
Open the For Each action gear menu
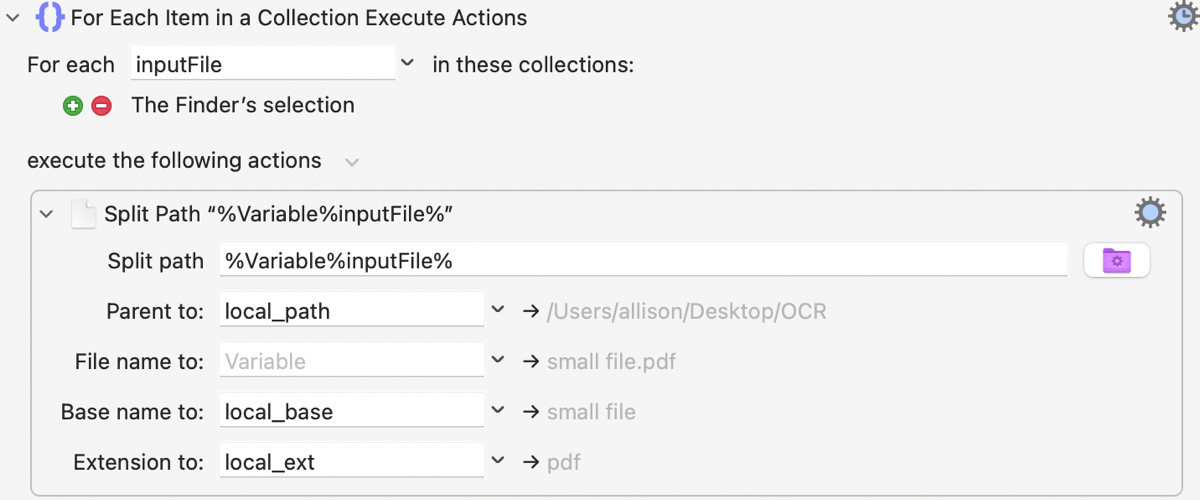tap(1183, 17)
